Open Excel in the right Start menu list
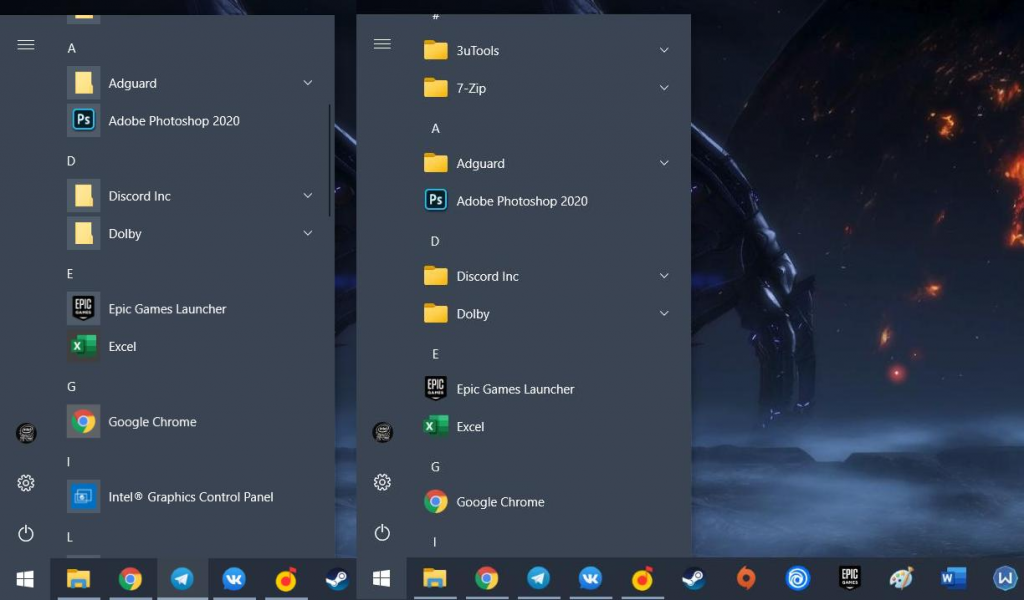The height and width of the screenshot is (600, 1024). (470, 427)
